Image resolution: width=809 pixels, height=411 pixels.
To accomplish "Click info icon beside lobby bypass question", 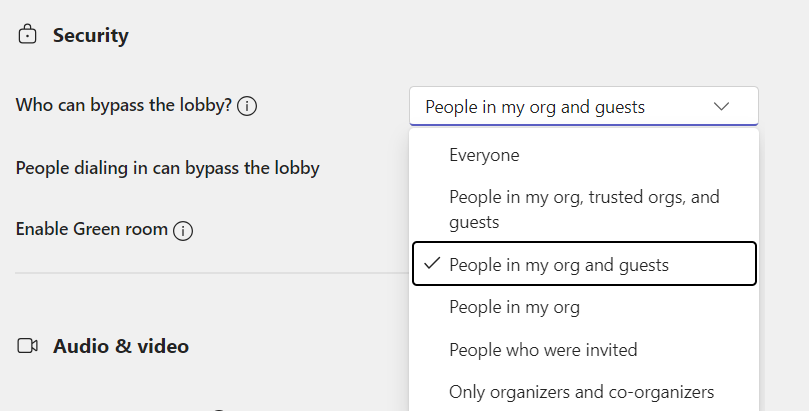I will (247, 106).
